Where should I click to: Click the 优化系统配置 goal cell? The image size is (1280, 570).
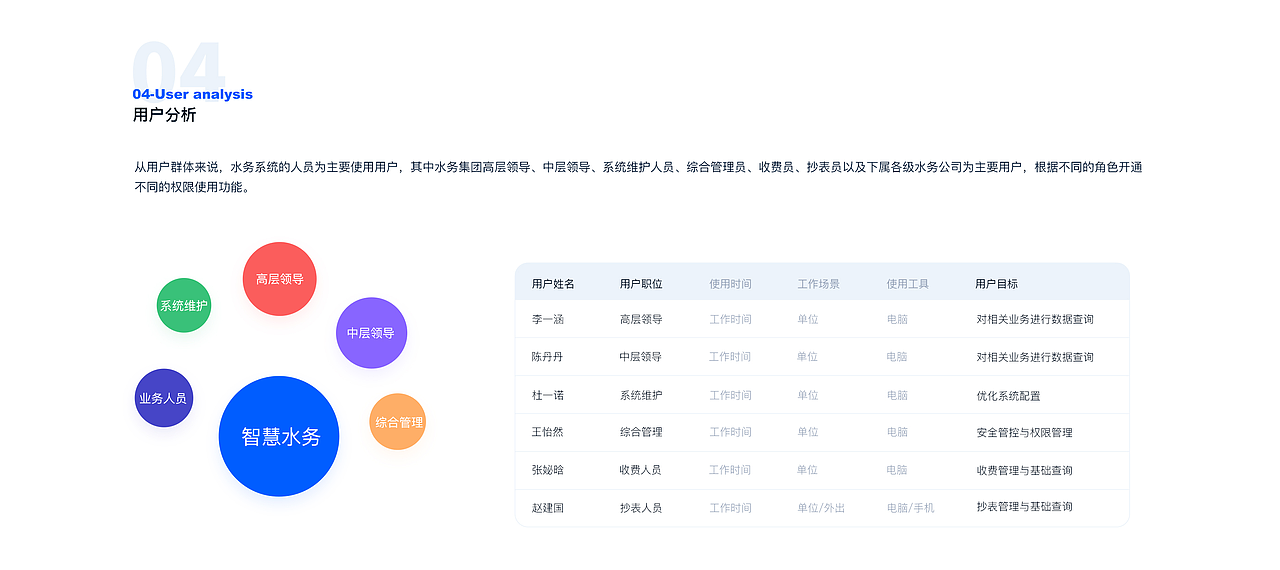coord(1008,395)
